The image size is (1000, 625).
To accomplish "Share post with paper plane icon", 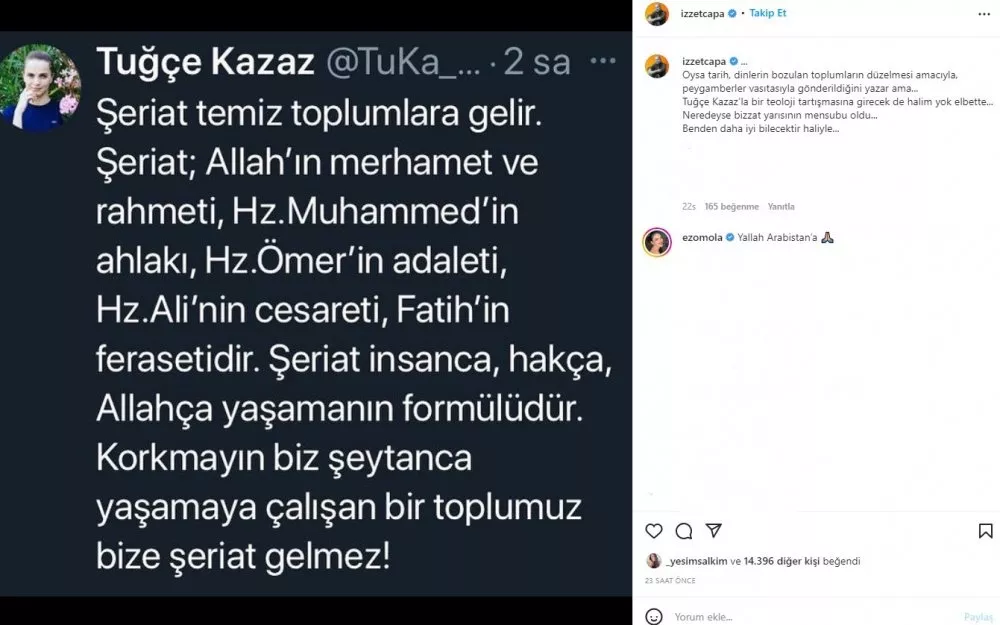I will coord(714,530).
